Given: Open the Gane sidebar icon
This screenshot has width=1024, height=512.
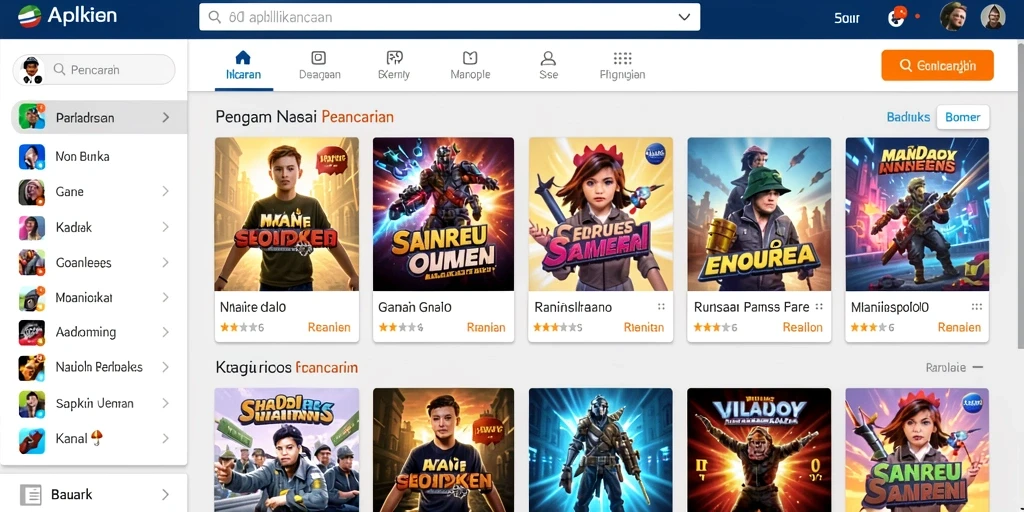Looking at the screenshot, I should (31, 192).
